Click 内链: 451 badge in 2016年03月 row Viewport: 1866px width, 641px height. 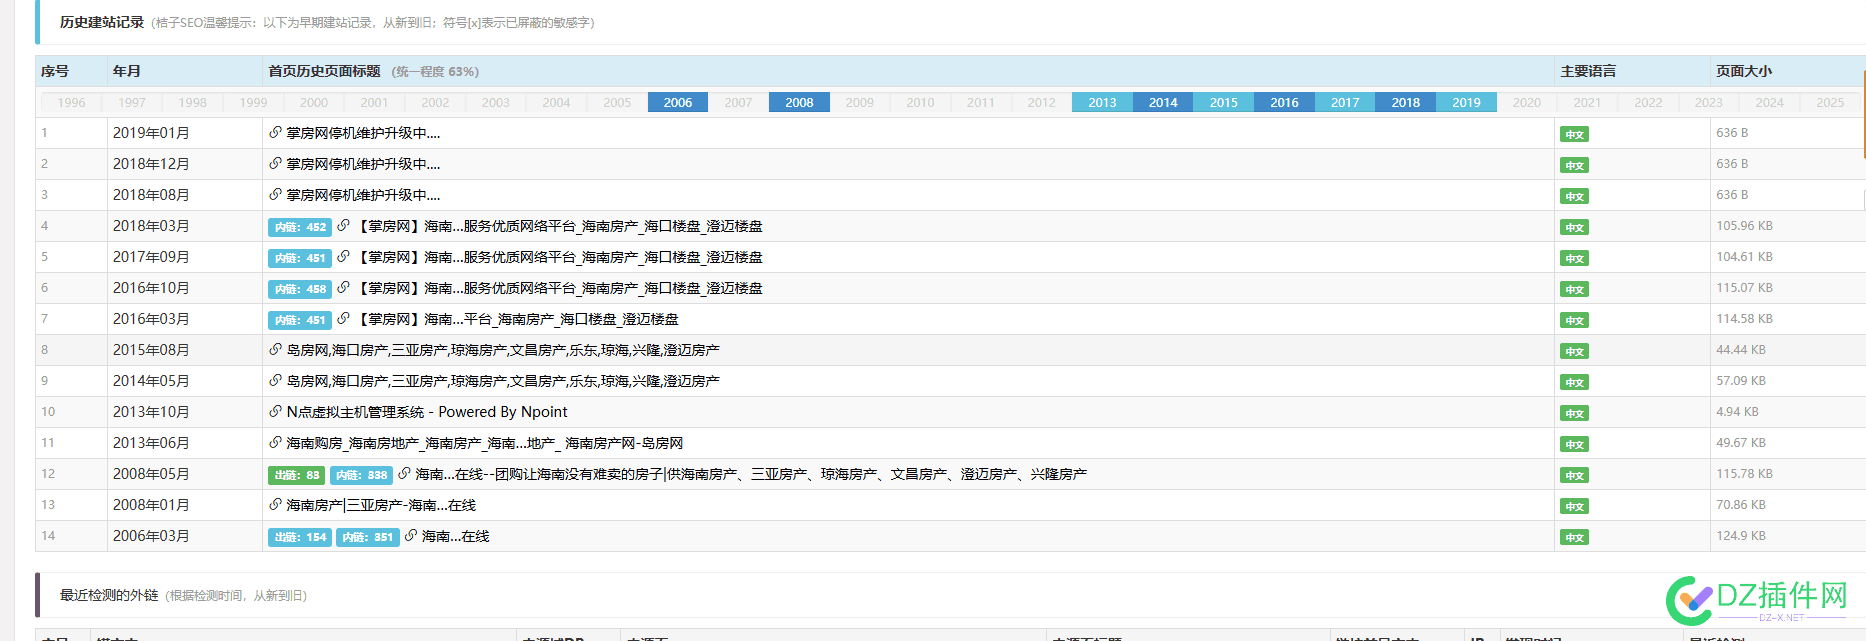300,320
